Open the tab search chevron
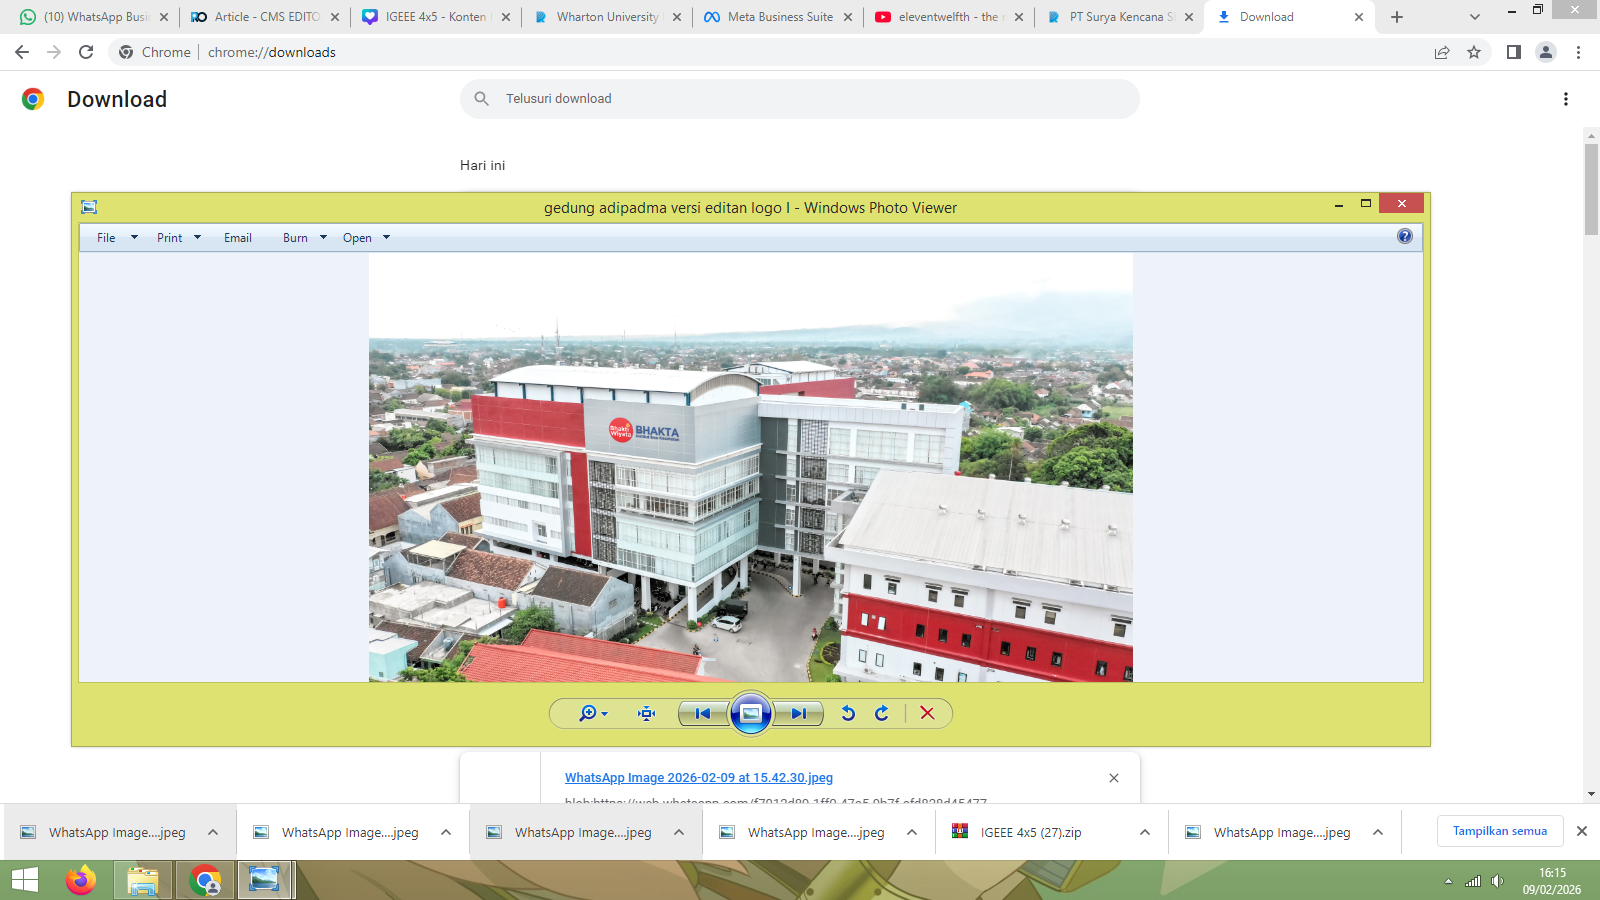The width and height of the screenshot is (1600, 900). point(1475,17)
